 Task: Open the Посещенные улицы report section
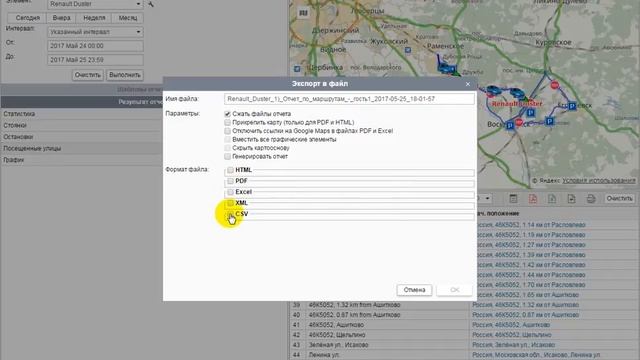pyautogui.click(x=82, y=148)
